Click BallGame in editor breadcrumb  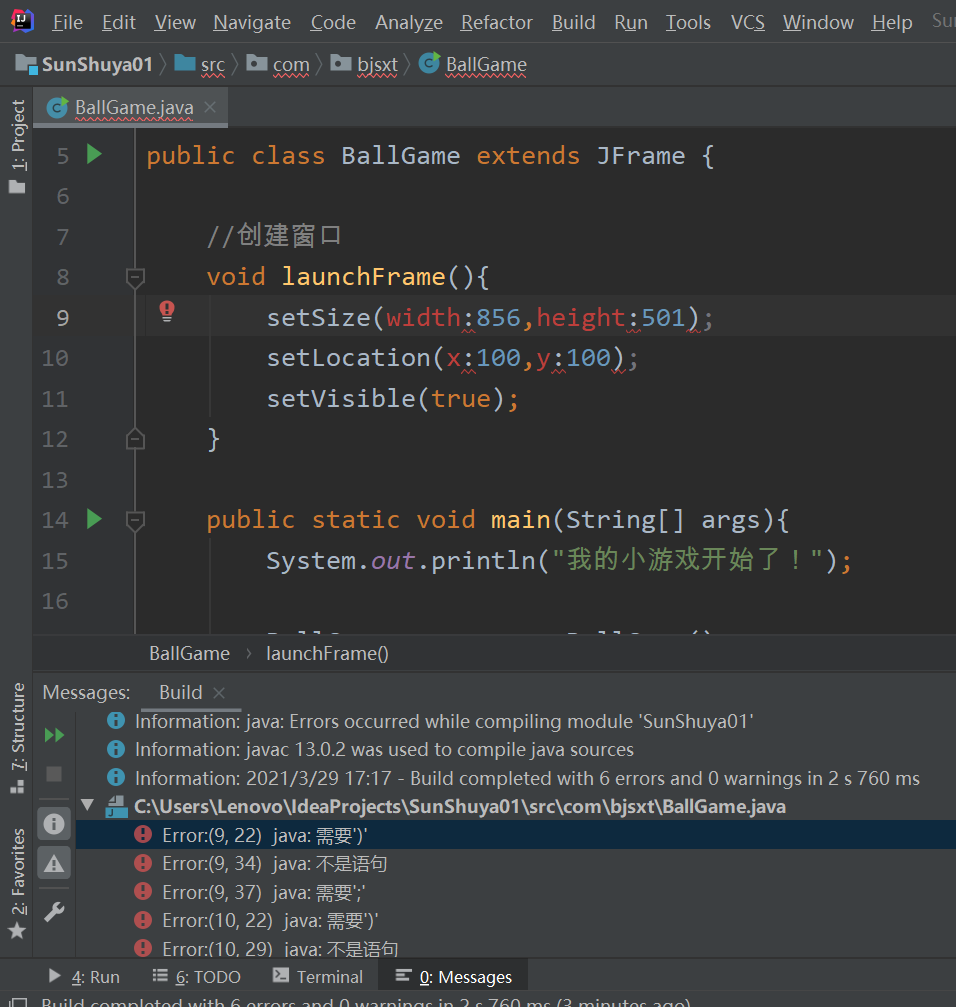point(189,653)
